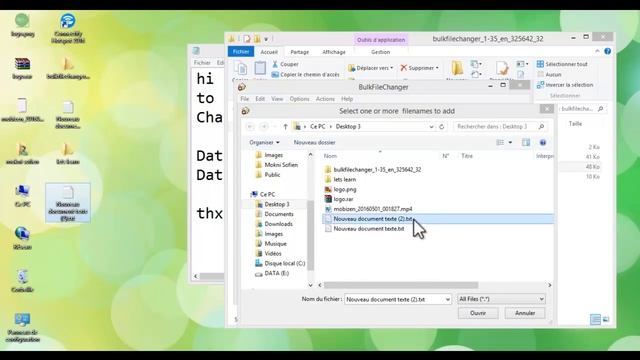Viewport: 640px width, 360px height.
Task: Select logo.rar file
Action: click(x=339, y=199)
